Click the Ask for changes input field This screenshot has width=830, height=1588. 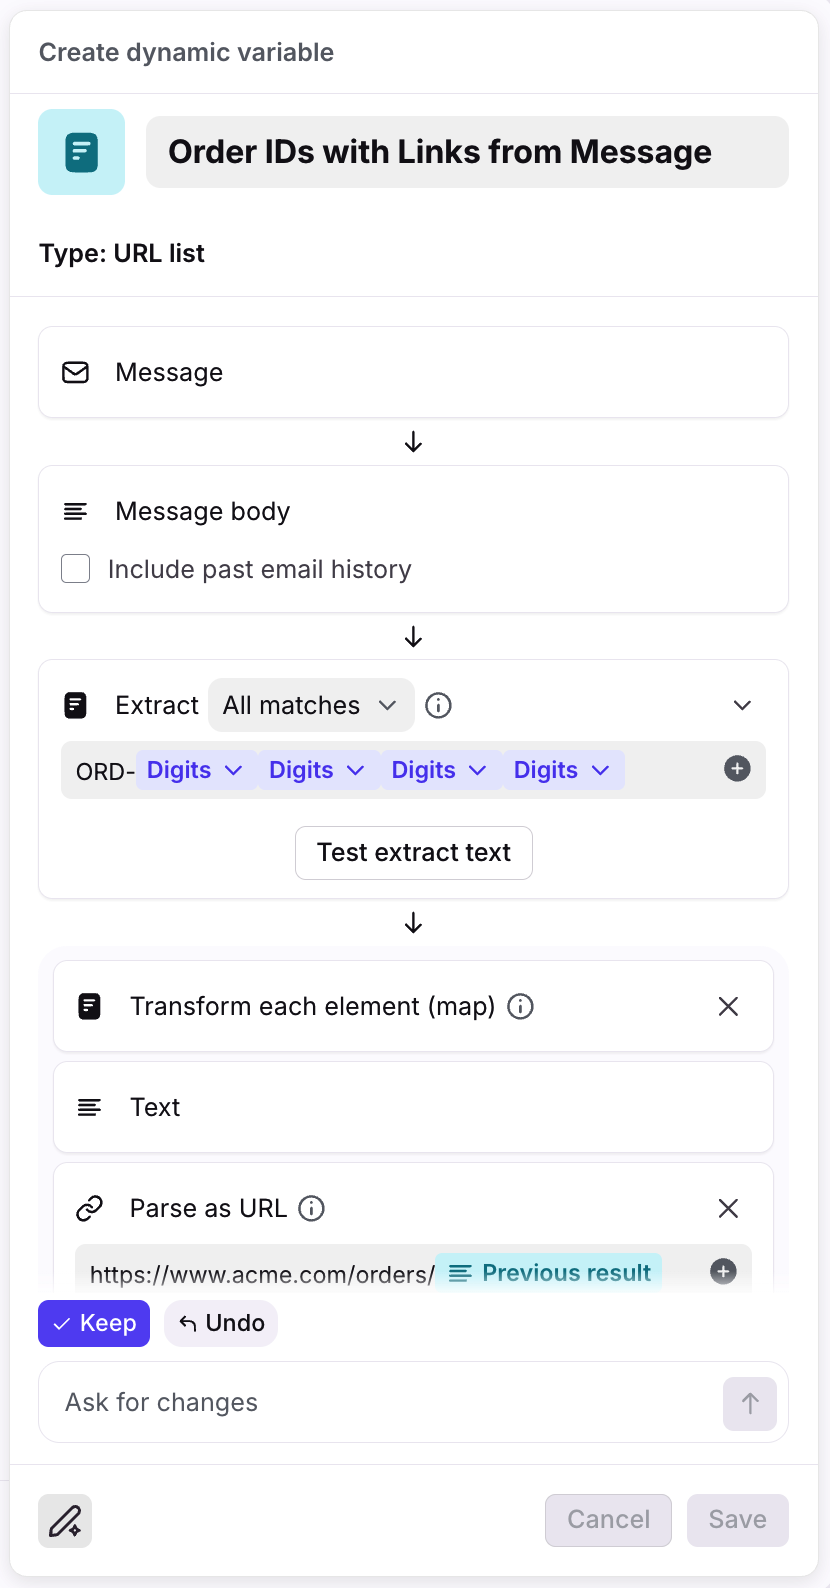coord(380,1403)
